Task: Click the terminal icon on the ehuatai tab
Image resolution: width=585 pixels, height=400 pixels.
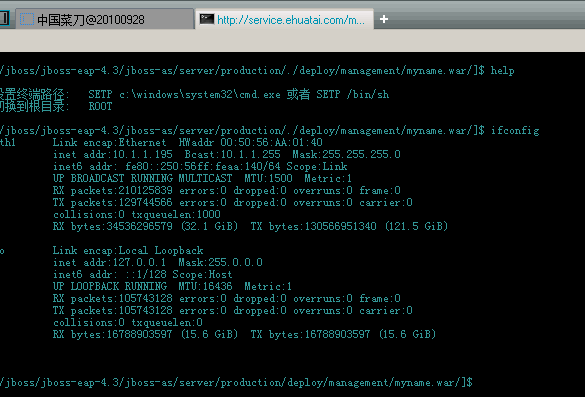Action: click(x=207, y=19)
